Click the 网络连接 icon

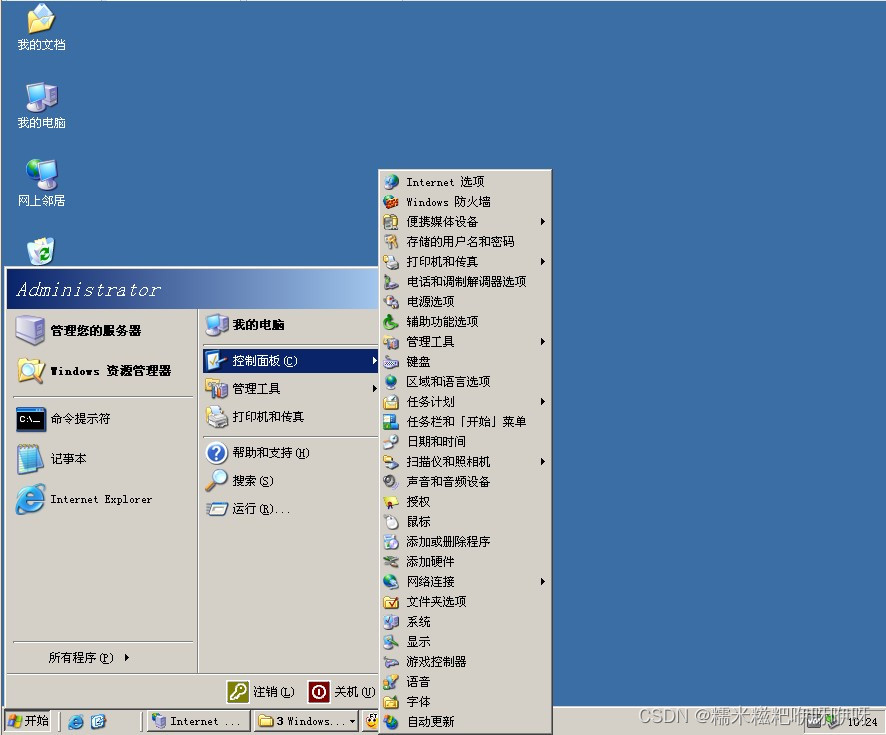point(391,582)
